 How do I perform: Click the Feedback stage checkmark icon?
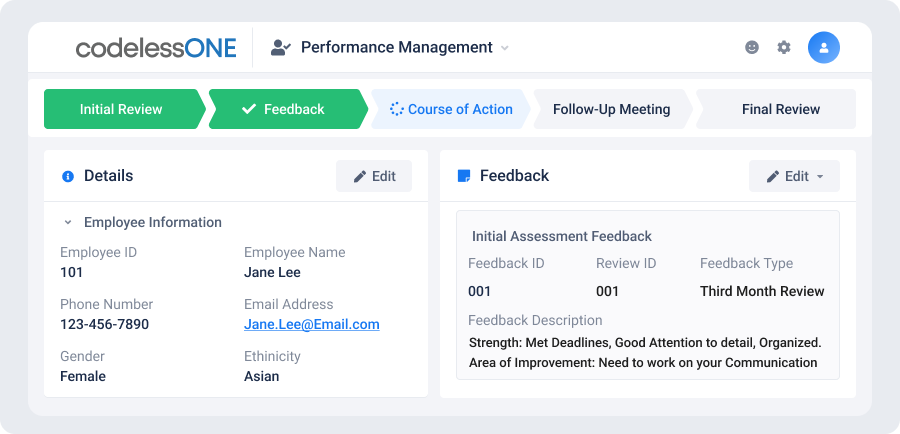pyautogui.click(x=249, y=109)
